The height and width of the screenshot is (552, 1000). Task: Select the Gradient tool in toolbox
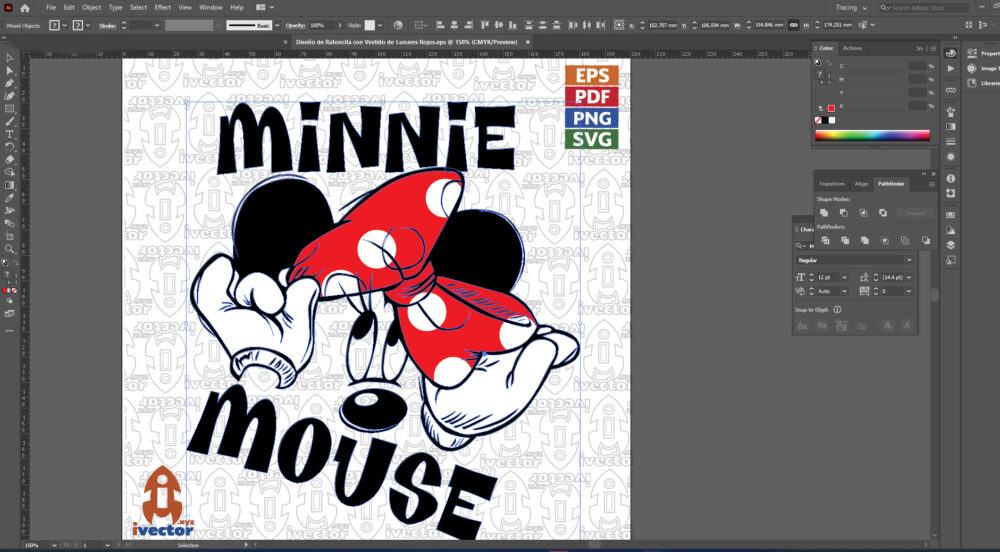click(10, 185)
